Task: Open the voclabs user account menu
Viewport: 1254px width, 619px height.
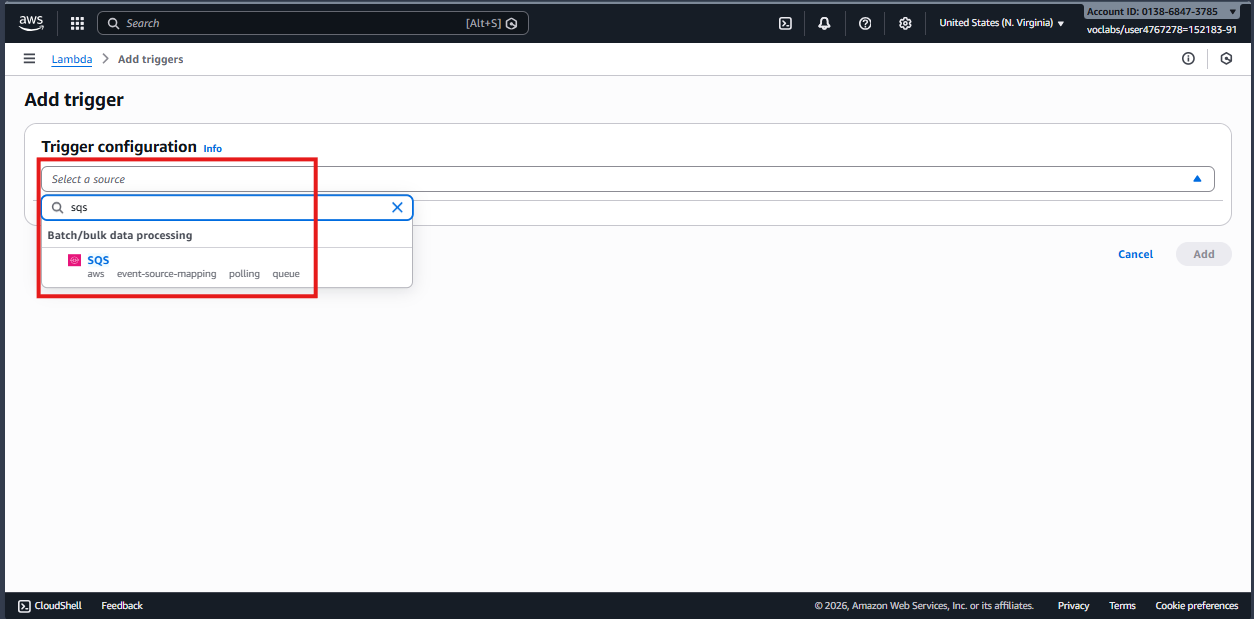Action: [x=1161, y=29]
